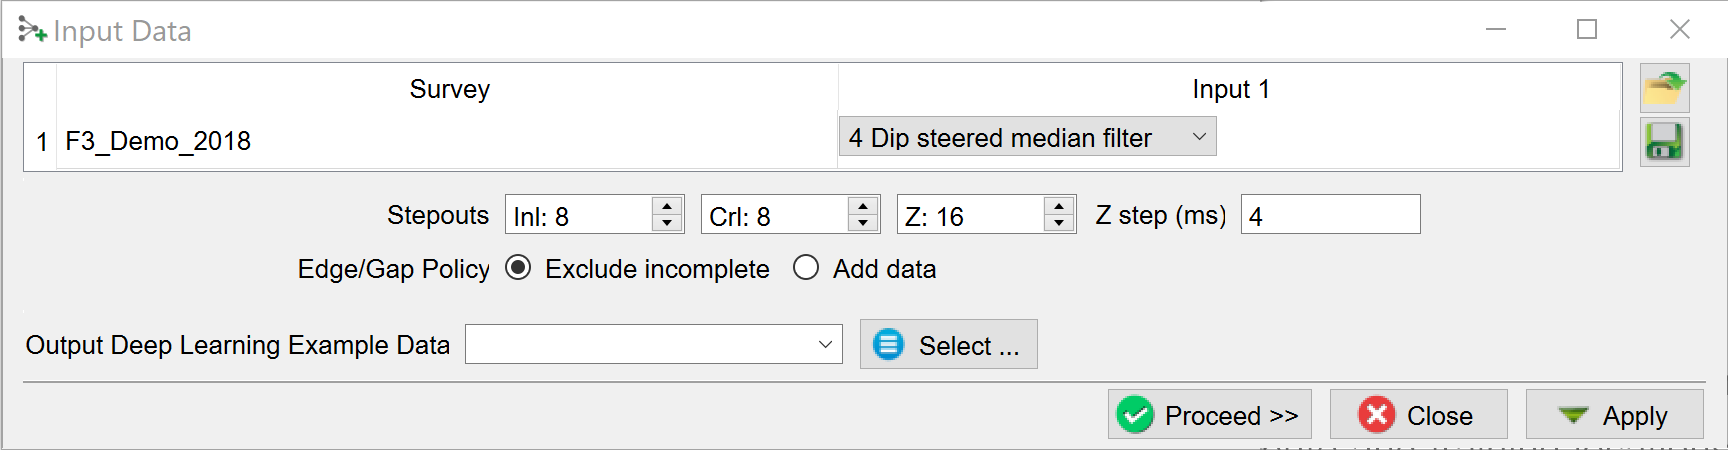
Task: Click the green save disk icon
Action: (x=1664, y=142)
